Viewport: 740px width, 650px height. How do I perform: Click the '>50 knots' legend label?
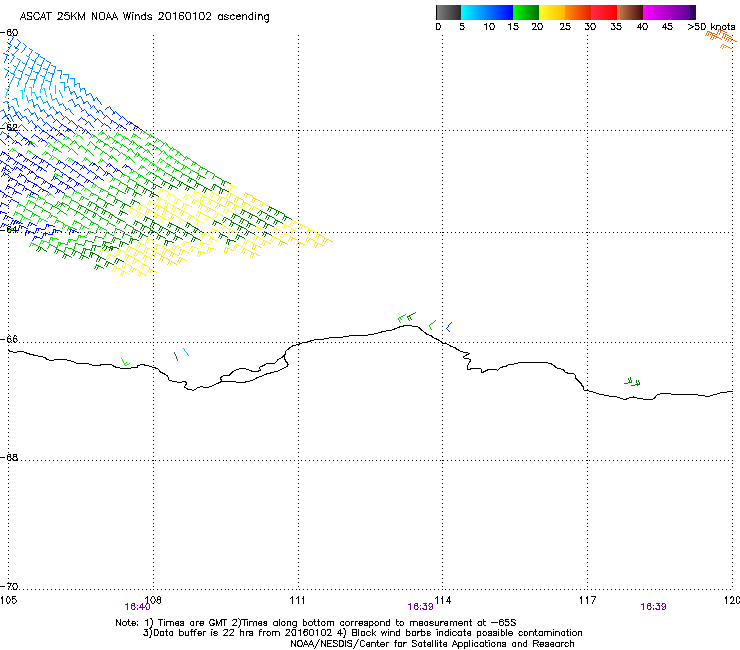click(711, 27)
